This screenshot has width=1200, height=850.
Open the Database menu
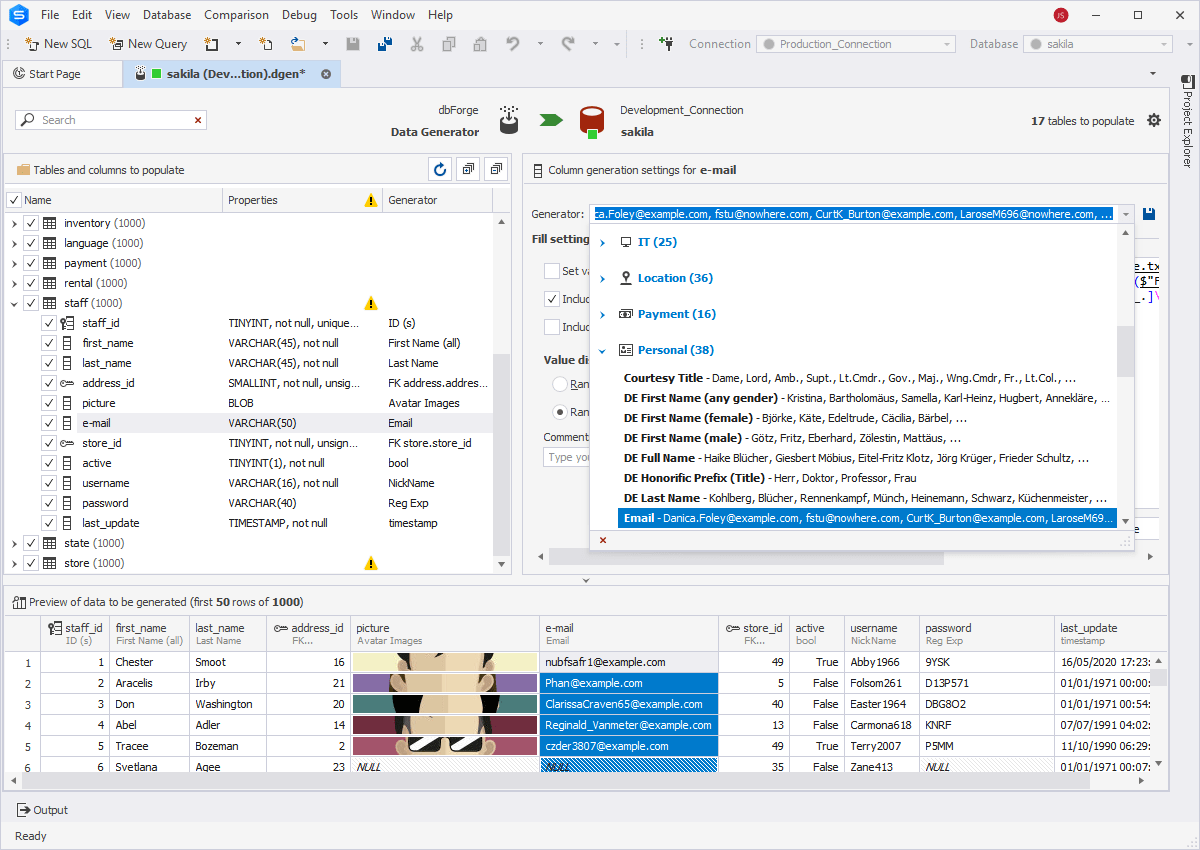[x=166, y=14]
